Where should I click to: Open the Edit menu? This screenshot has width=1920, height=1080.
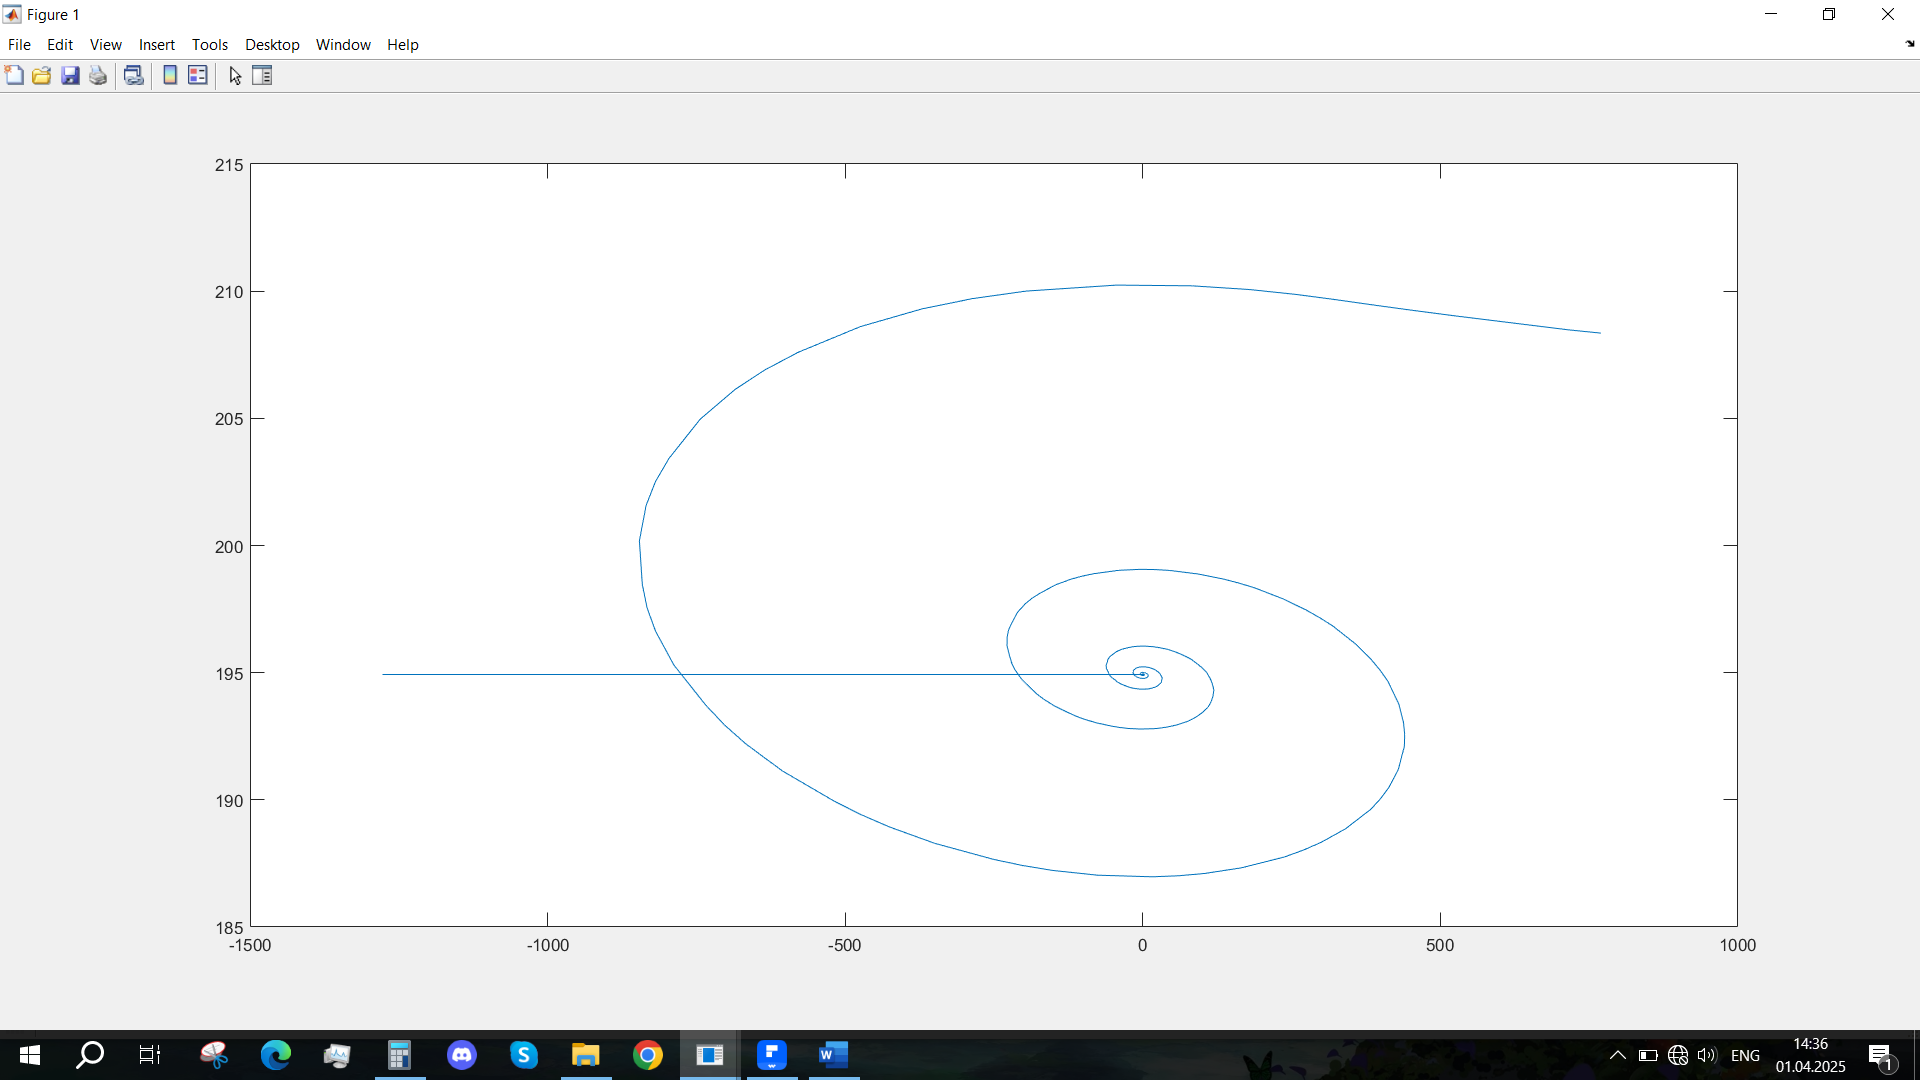coord(60,44)
